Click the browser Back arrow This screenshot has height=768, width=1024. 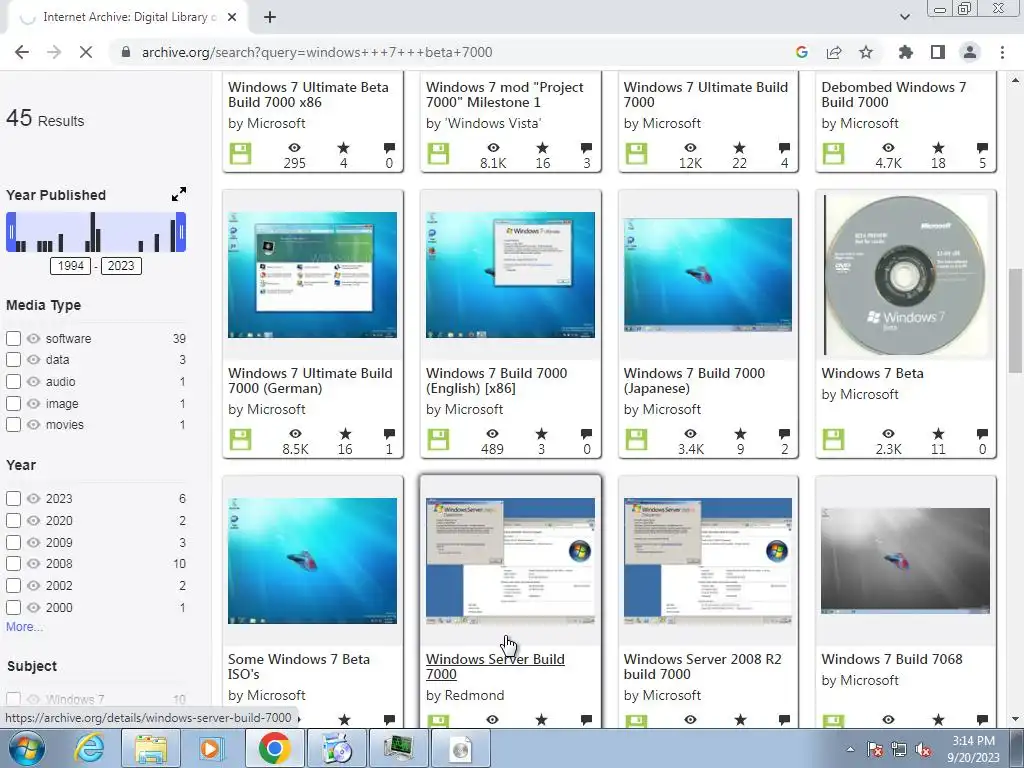22,52
